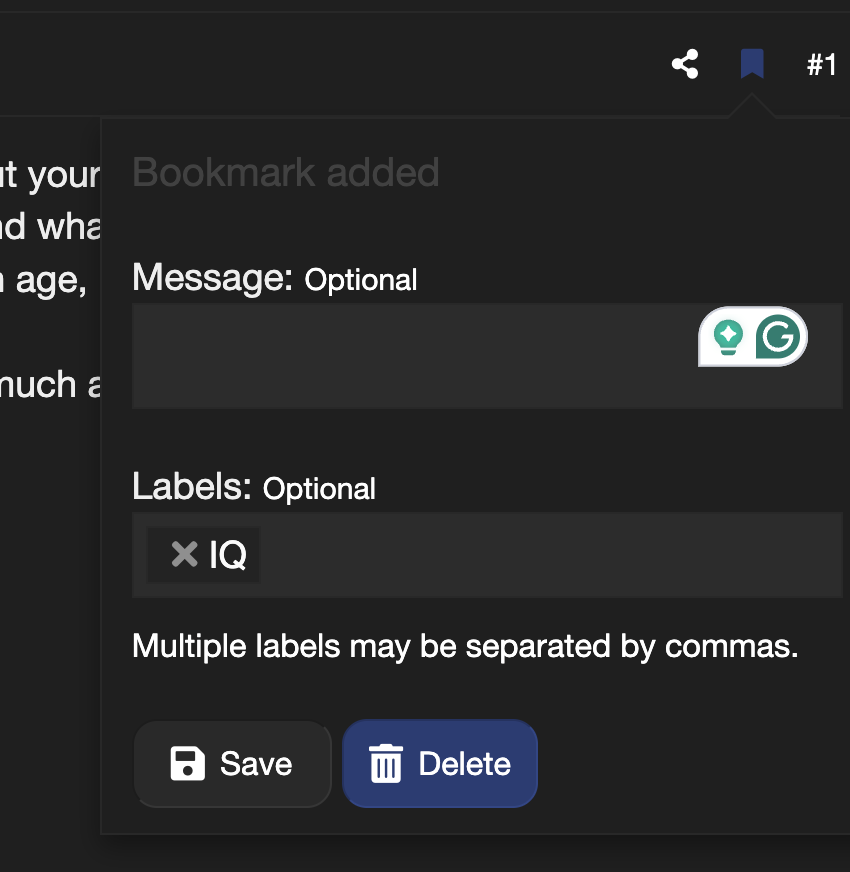The image size is (850, 872).
Task: Remove the IQ label using X
Action: click(x=184, y=554)
